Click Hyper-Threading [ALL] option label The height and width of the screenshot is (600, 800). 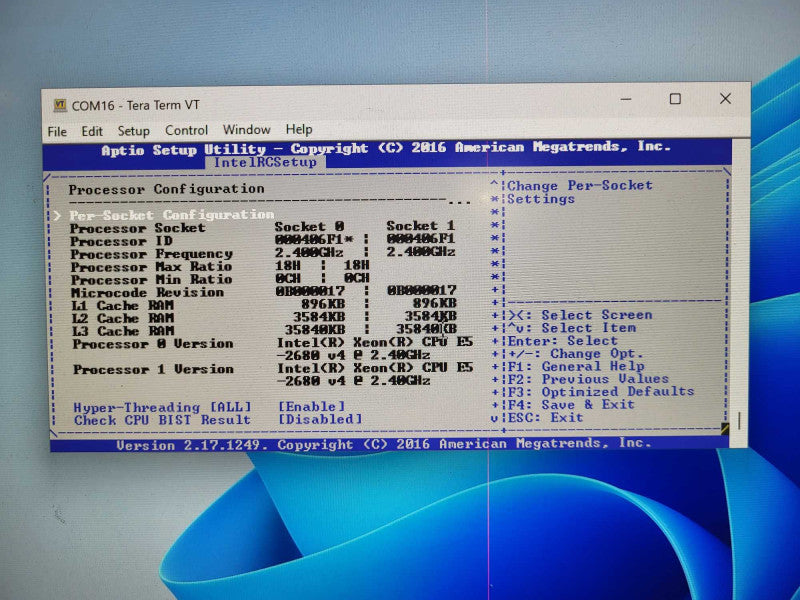(x=162, y=407)
